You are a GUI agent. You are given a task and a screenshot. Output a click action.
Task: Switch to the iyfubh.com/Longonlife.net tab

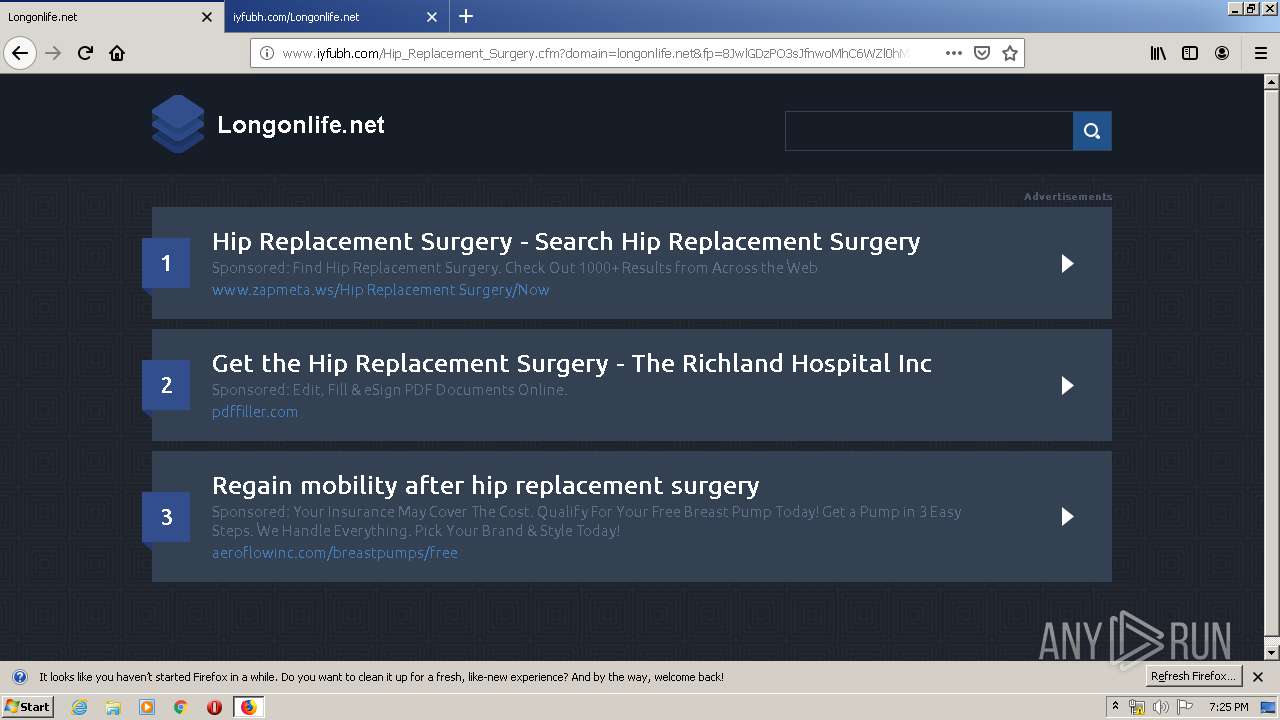[337, 17]
